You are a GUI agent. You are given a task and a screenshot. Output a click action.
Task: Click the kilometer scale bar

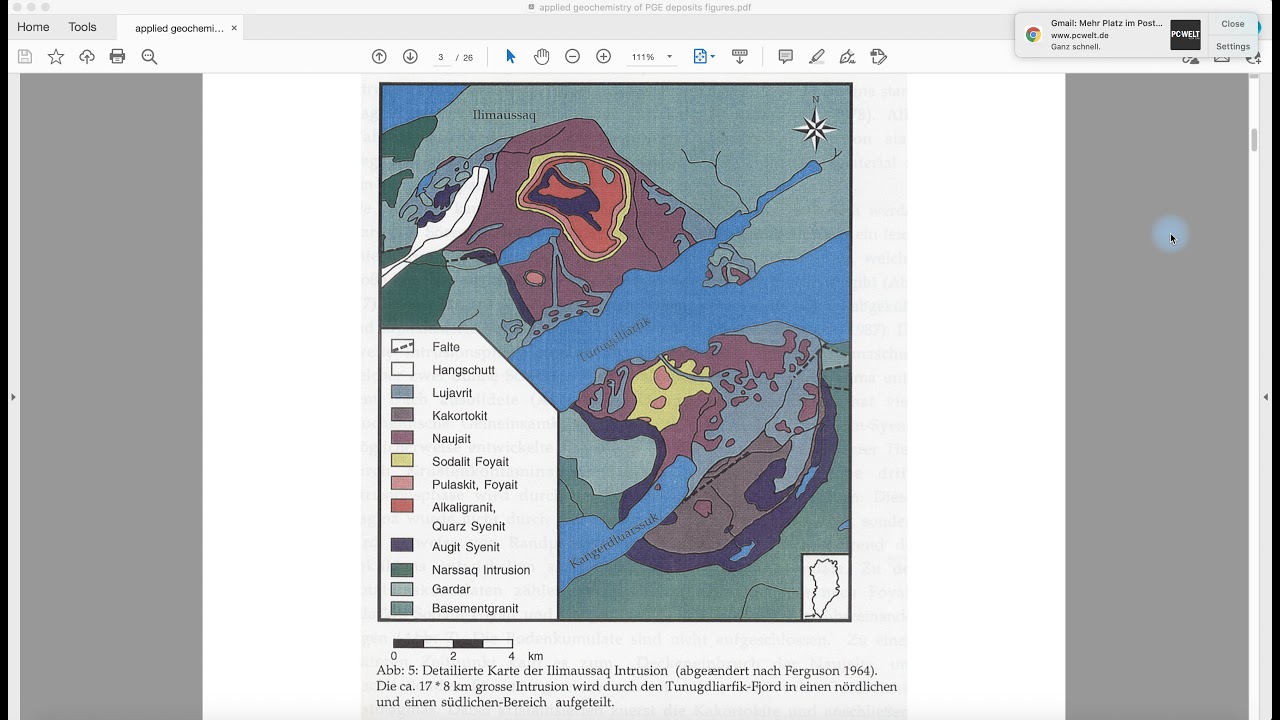pyautogui.click(x=452, y=644)
